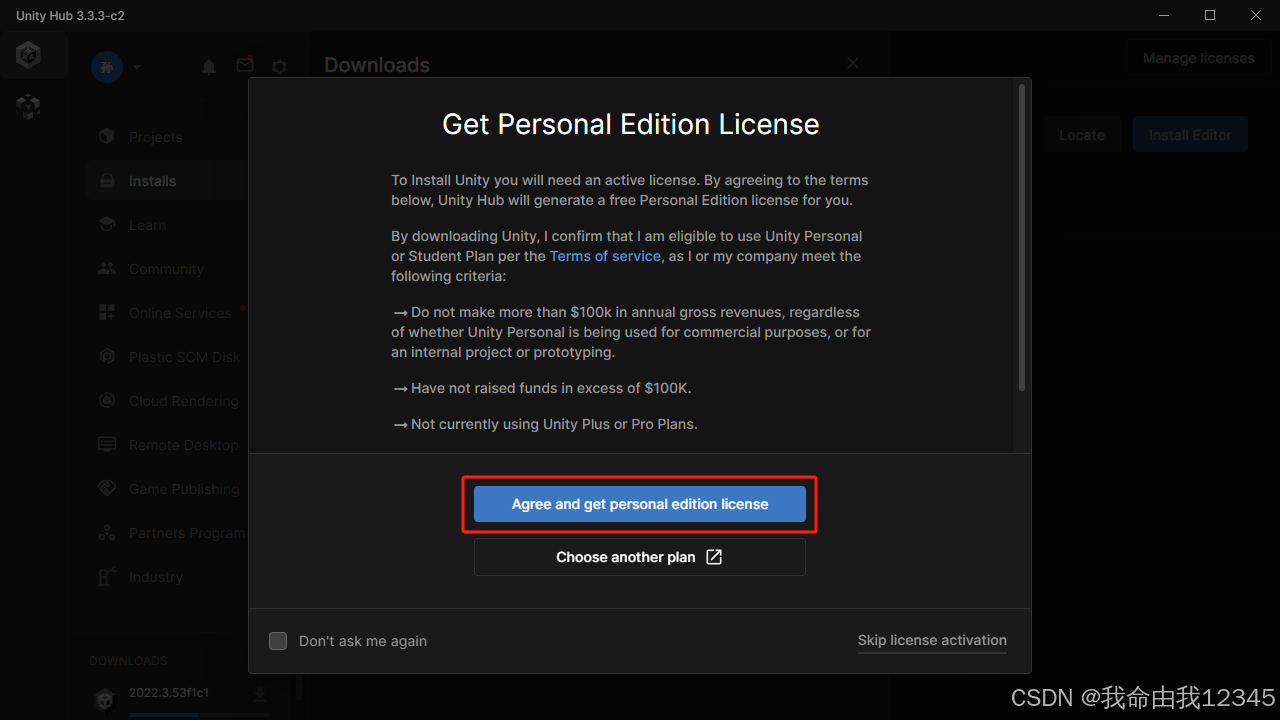
Task: Open the Terms of service link
Action: point(605,256)
